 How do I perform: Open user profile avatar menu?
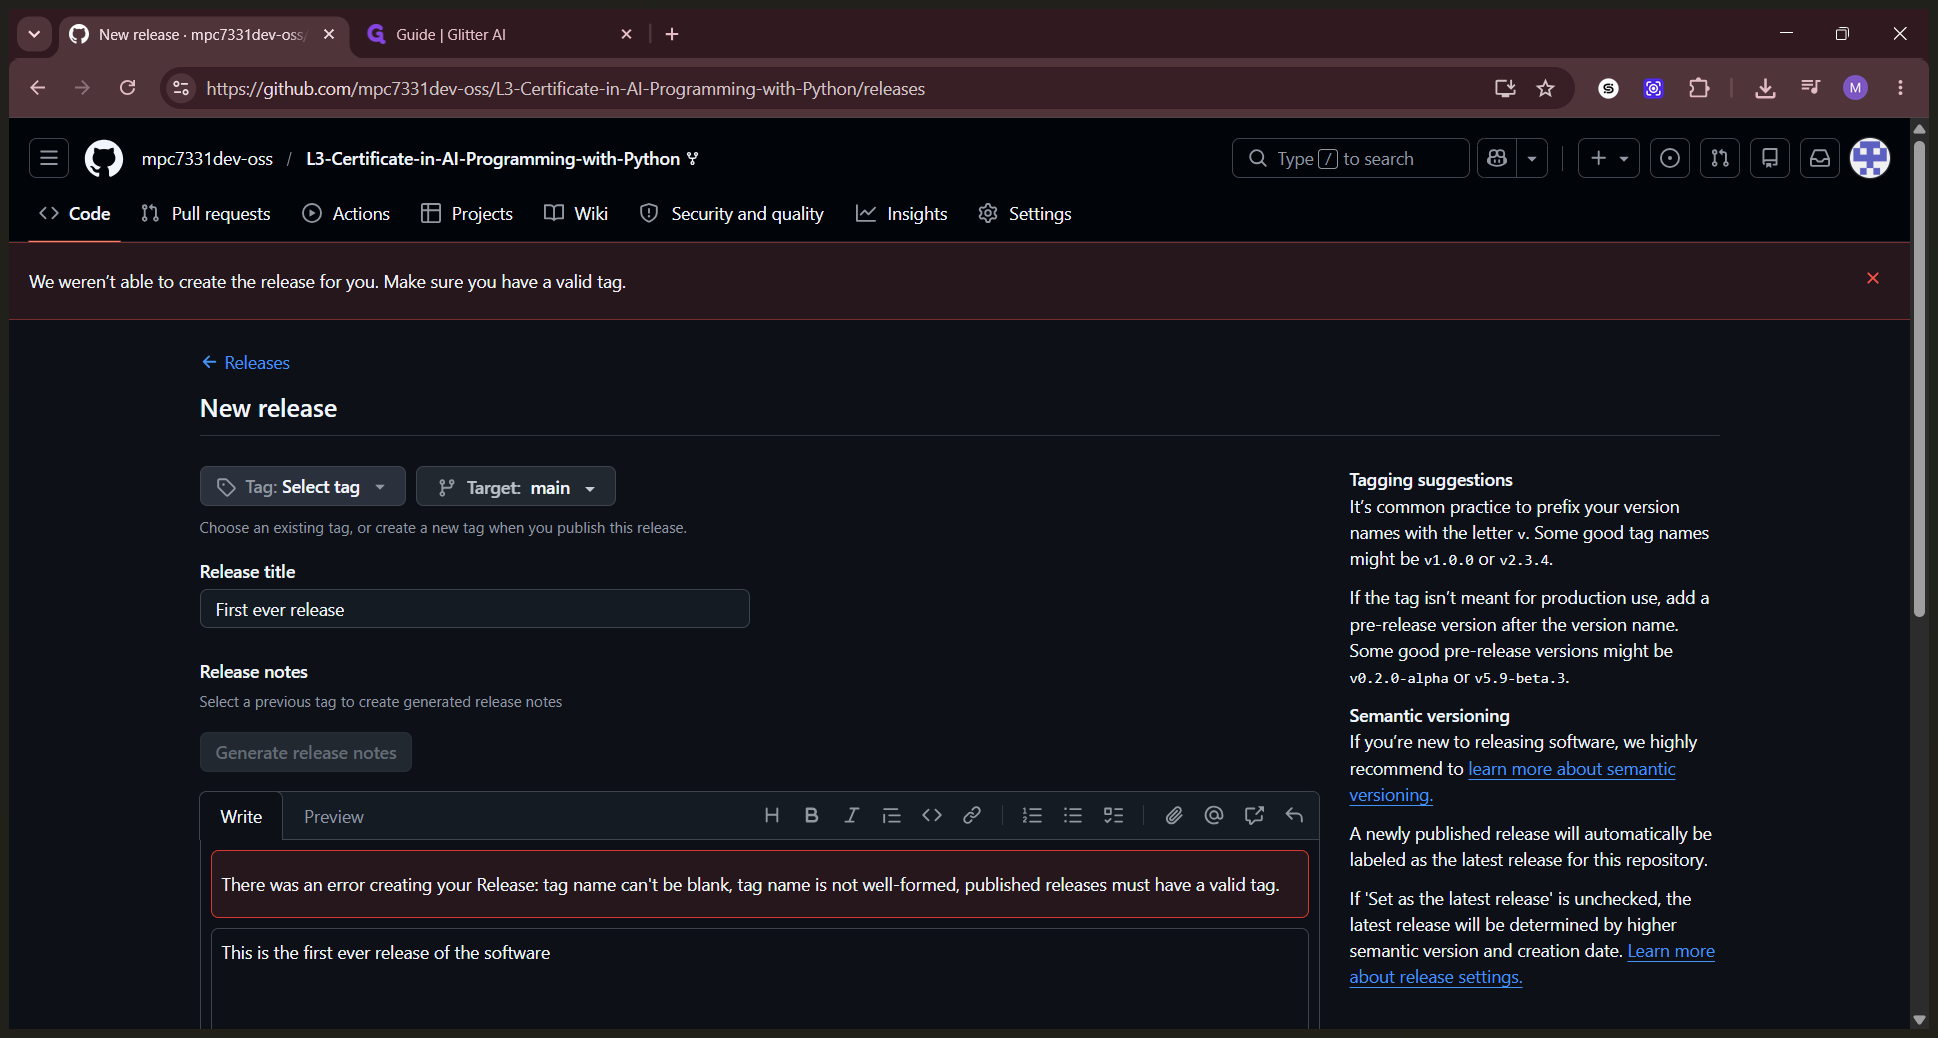point(1869,158)
